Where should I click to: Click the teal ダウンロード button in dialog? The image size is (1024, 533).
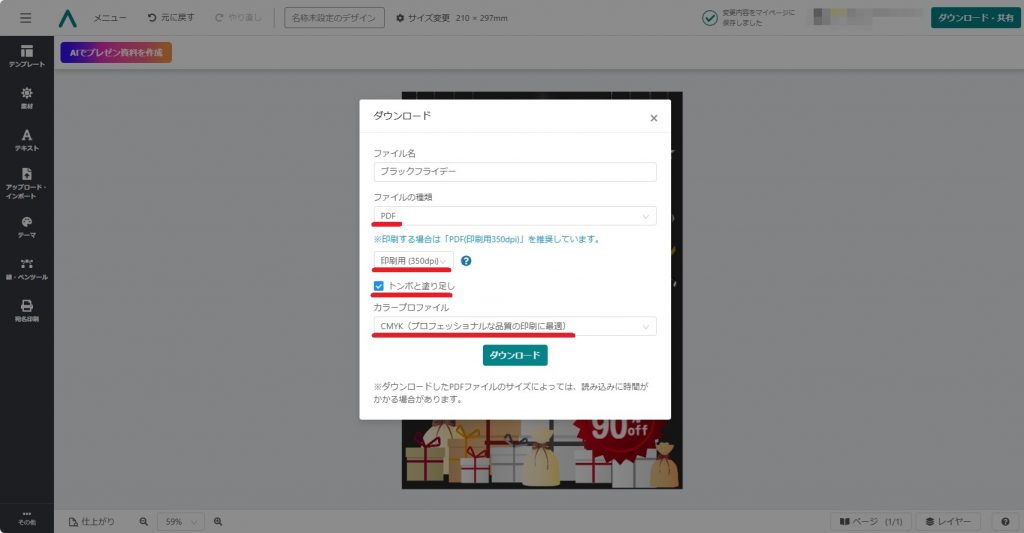[515, 356]
